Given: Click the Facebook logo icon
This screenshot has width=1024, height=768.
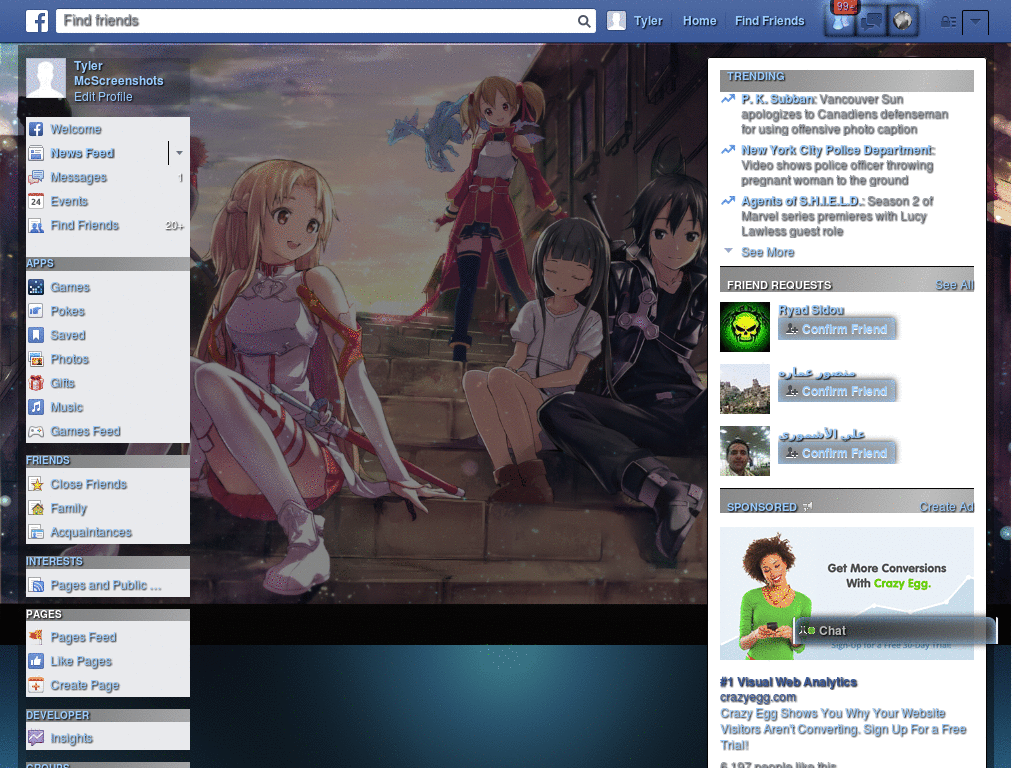Looking at the screenshot, I should pos(37,21).
